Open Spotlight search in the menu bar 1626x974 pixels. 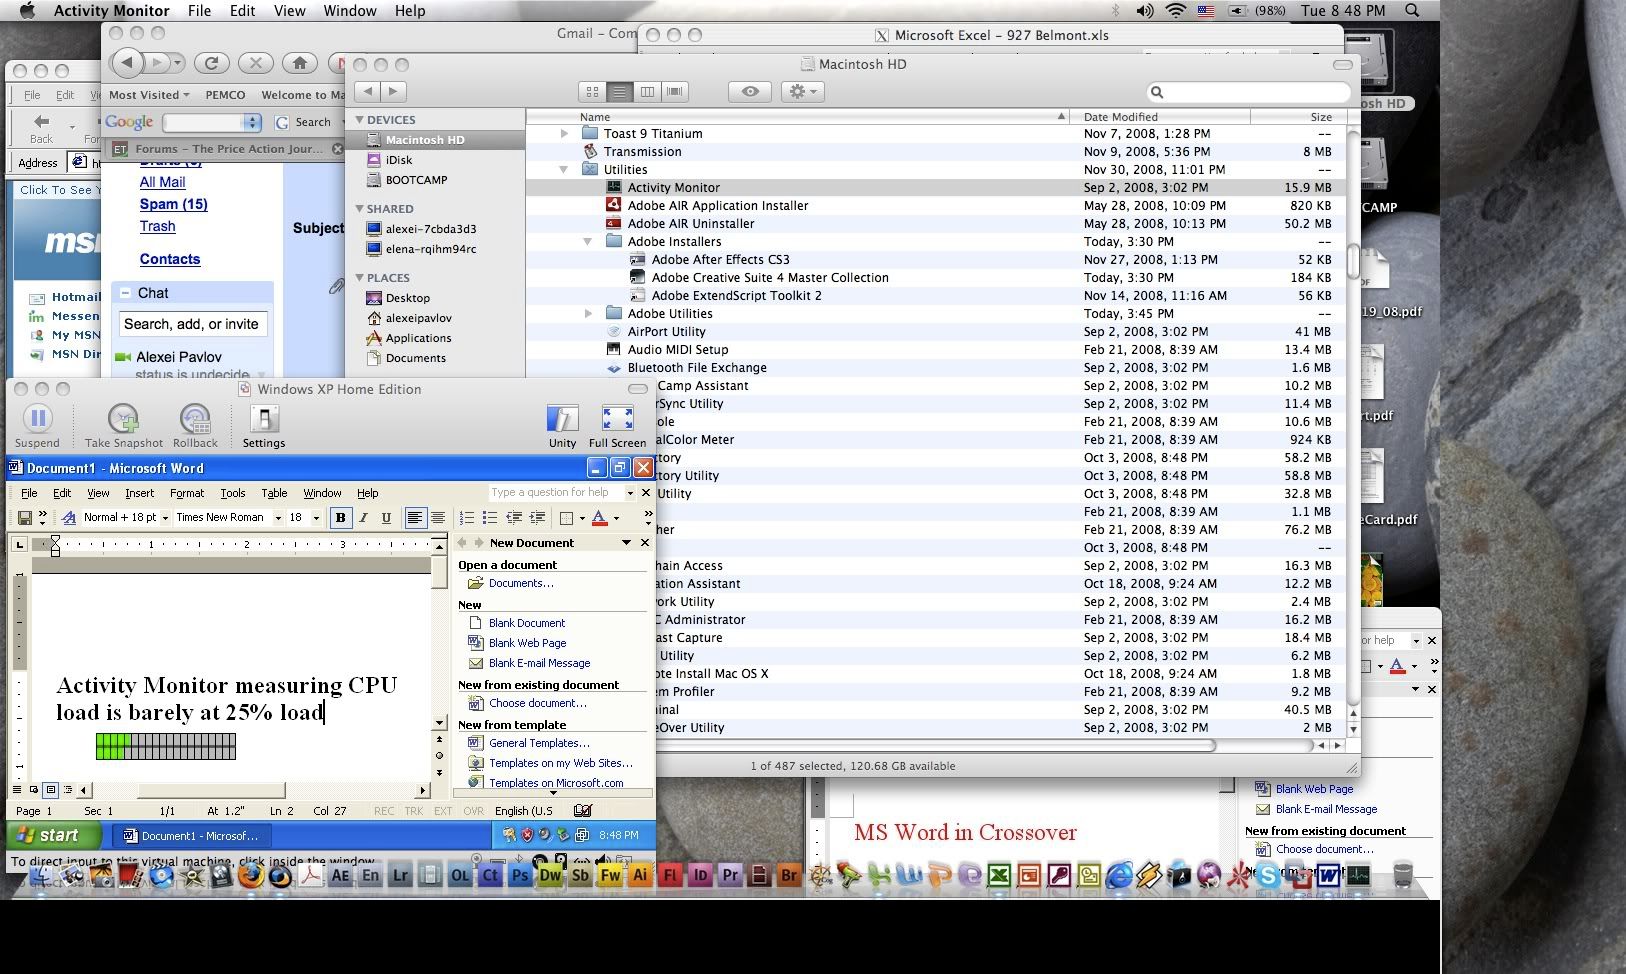(x=1412, y=11)
